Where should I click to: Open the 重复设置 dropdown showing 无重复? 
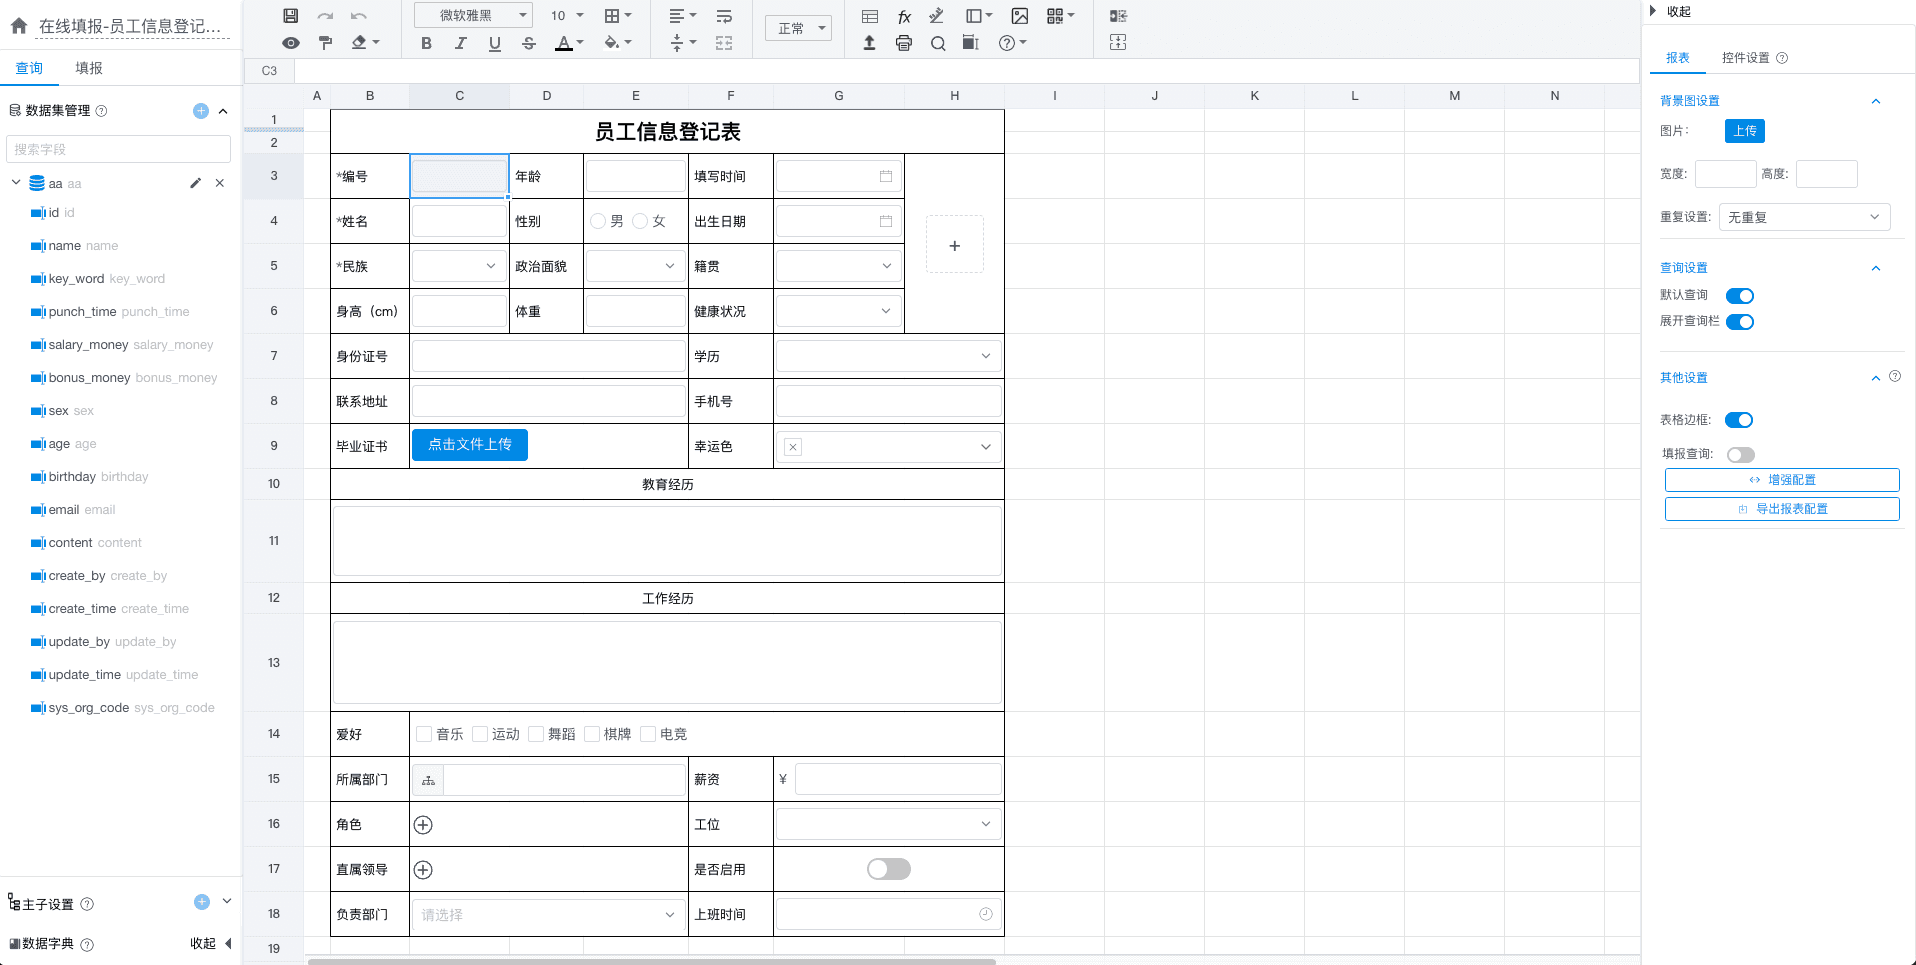point(1803,217)
